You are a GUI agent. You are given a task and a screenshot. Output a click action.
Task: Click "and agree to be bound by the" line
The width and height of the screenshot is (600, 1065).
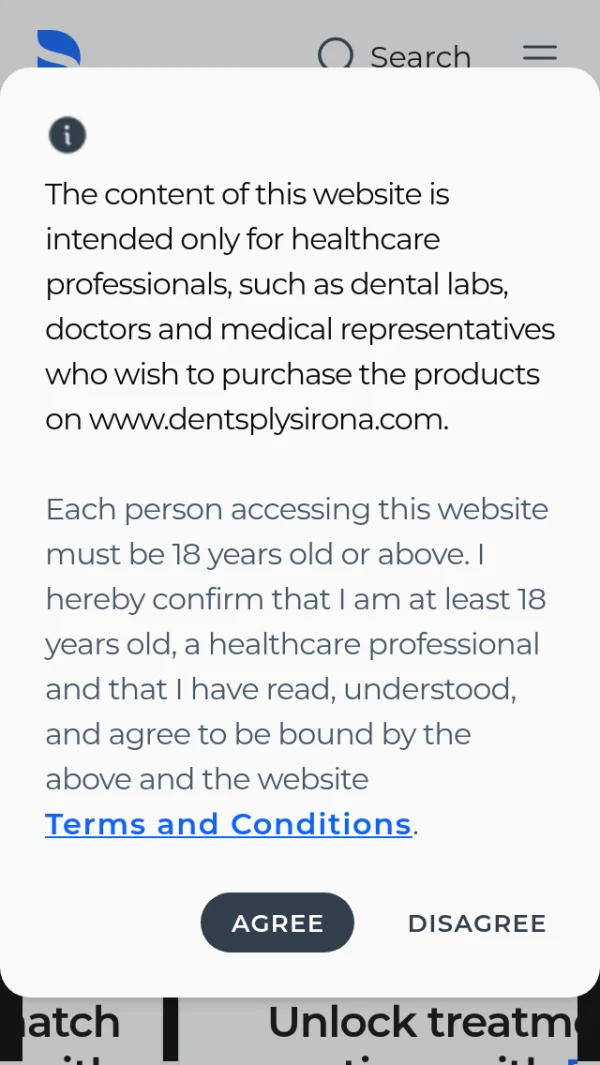click(x=257, y=734)
